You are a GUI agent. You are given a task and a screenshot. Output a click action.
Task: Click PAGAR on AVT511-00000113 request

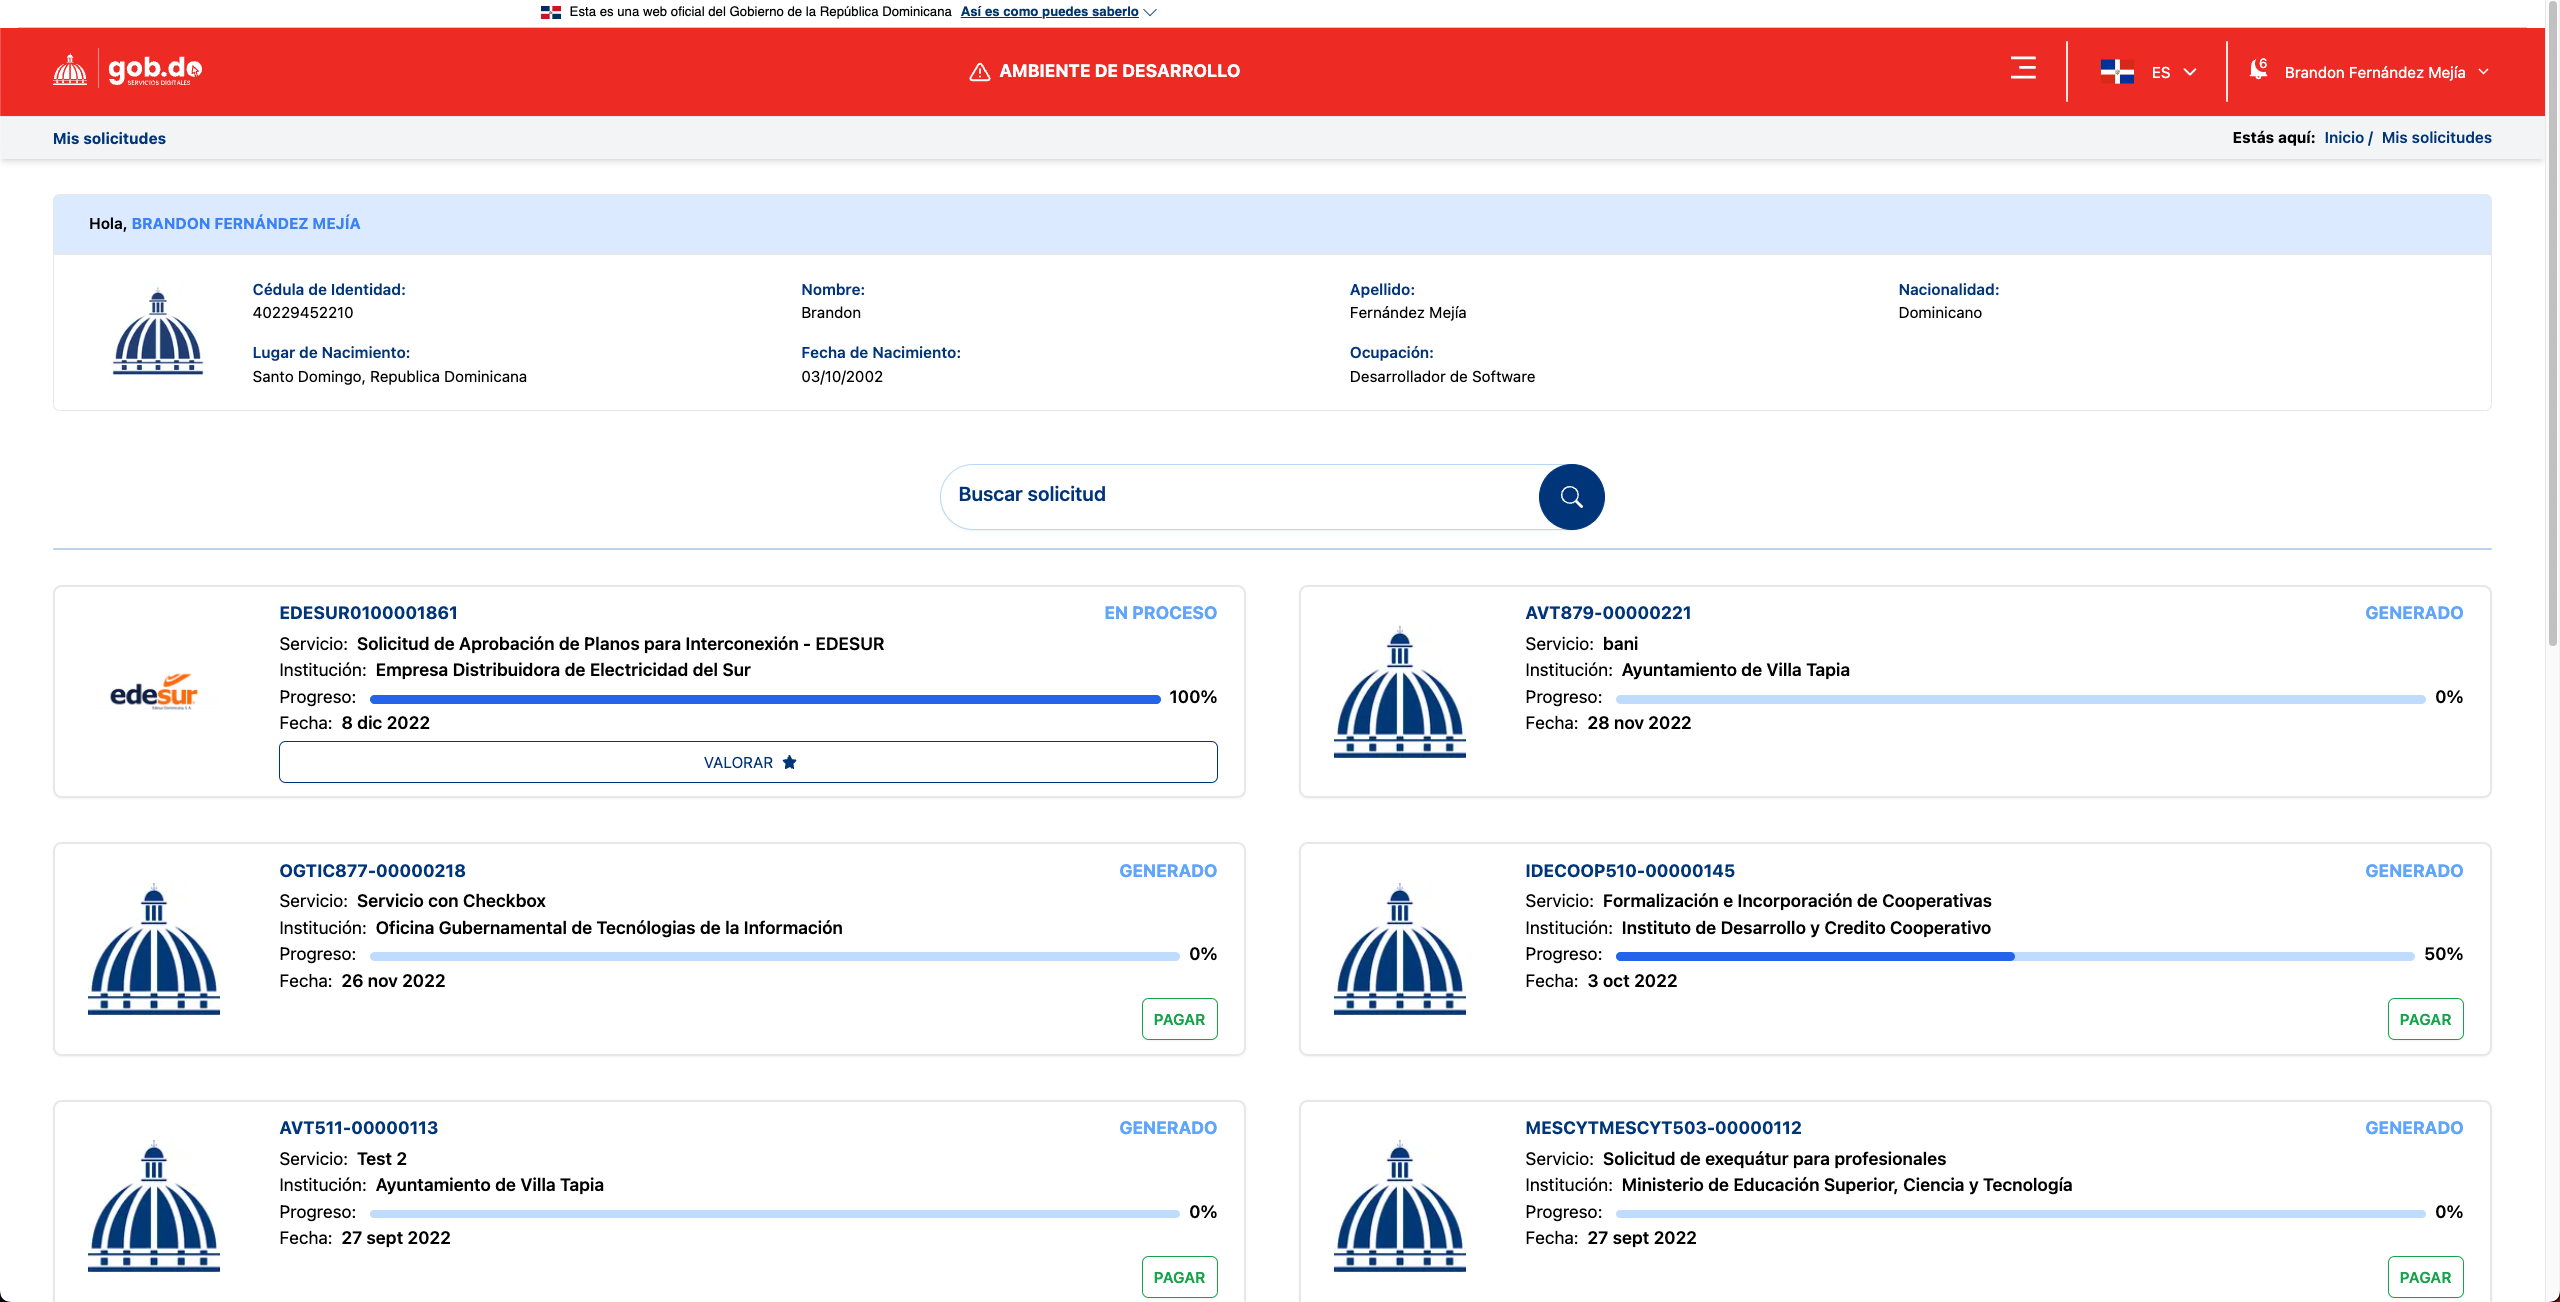click(1179, 1277)
